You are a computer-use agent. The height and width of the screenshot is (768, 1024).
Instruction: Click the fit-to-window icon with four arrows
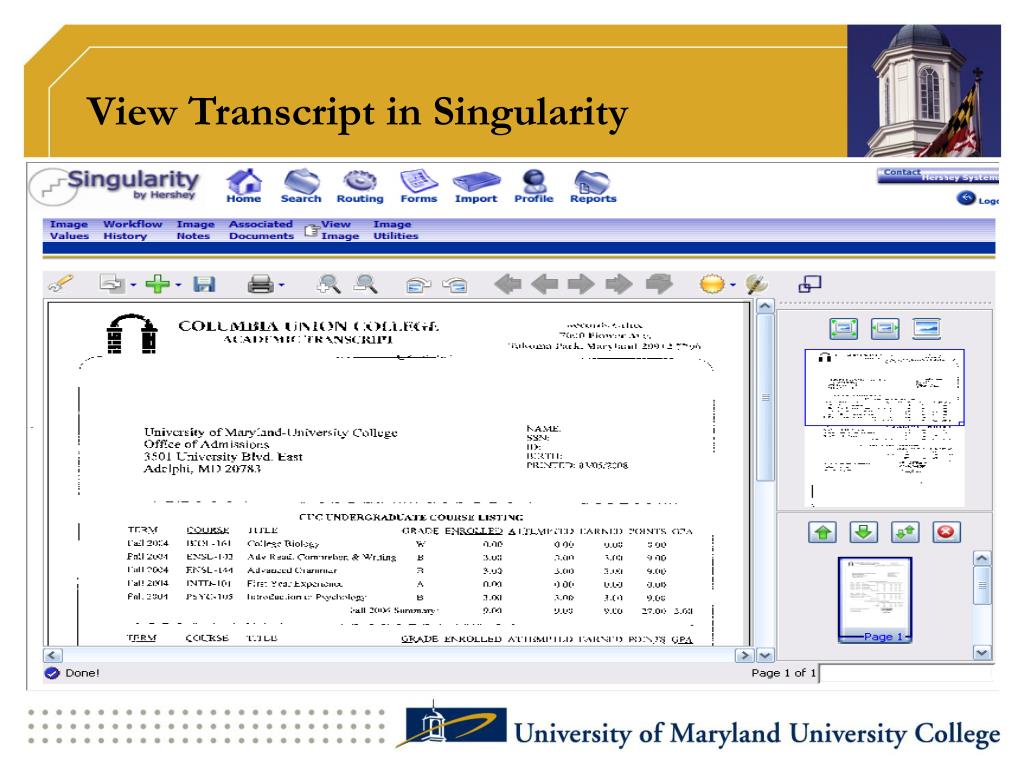pyautogui.click(x=844, y=328)
